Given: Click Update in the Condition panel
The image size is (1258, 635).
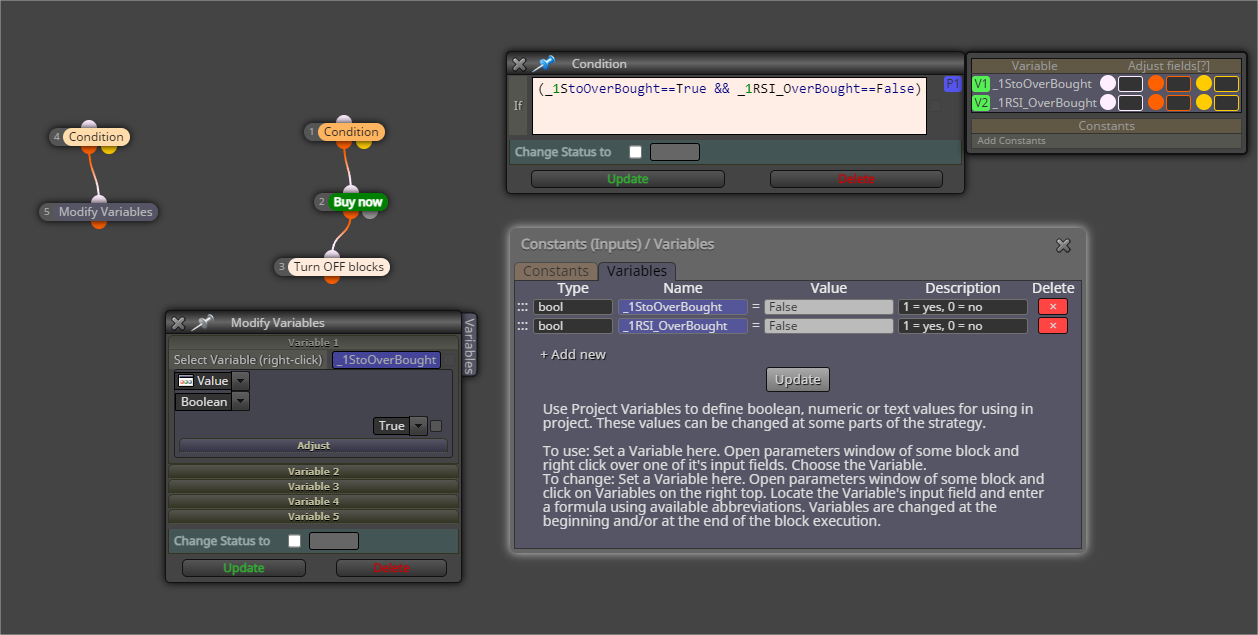Looking at the screenshot, I should (628, 179).
